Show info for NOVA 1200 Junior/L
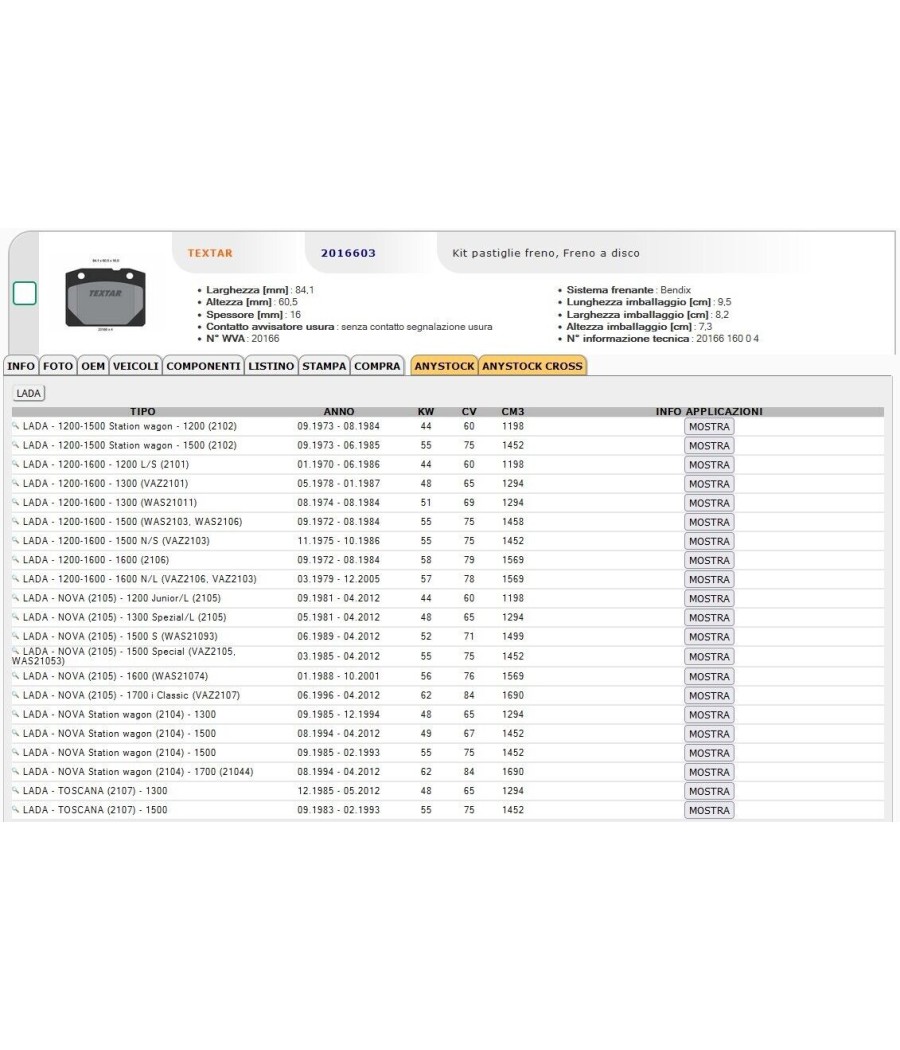 [709, 599]
